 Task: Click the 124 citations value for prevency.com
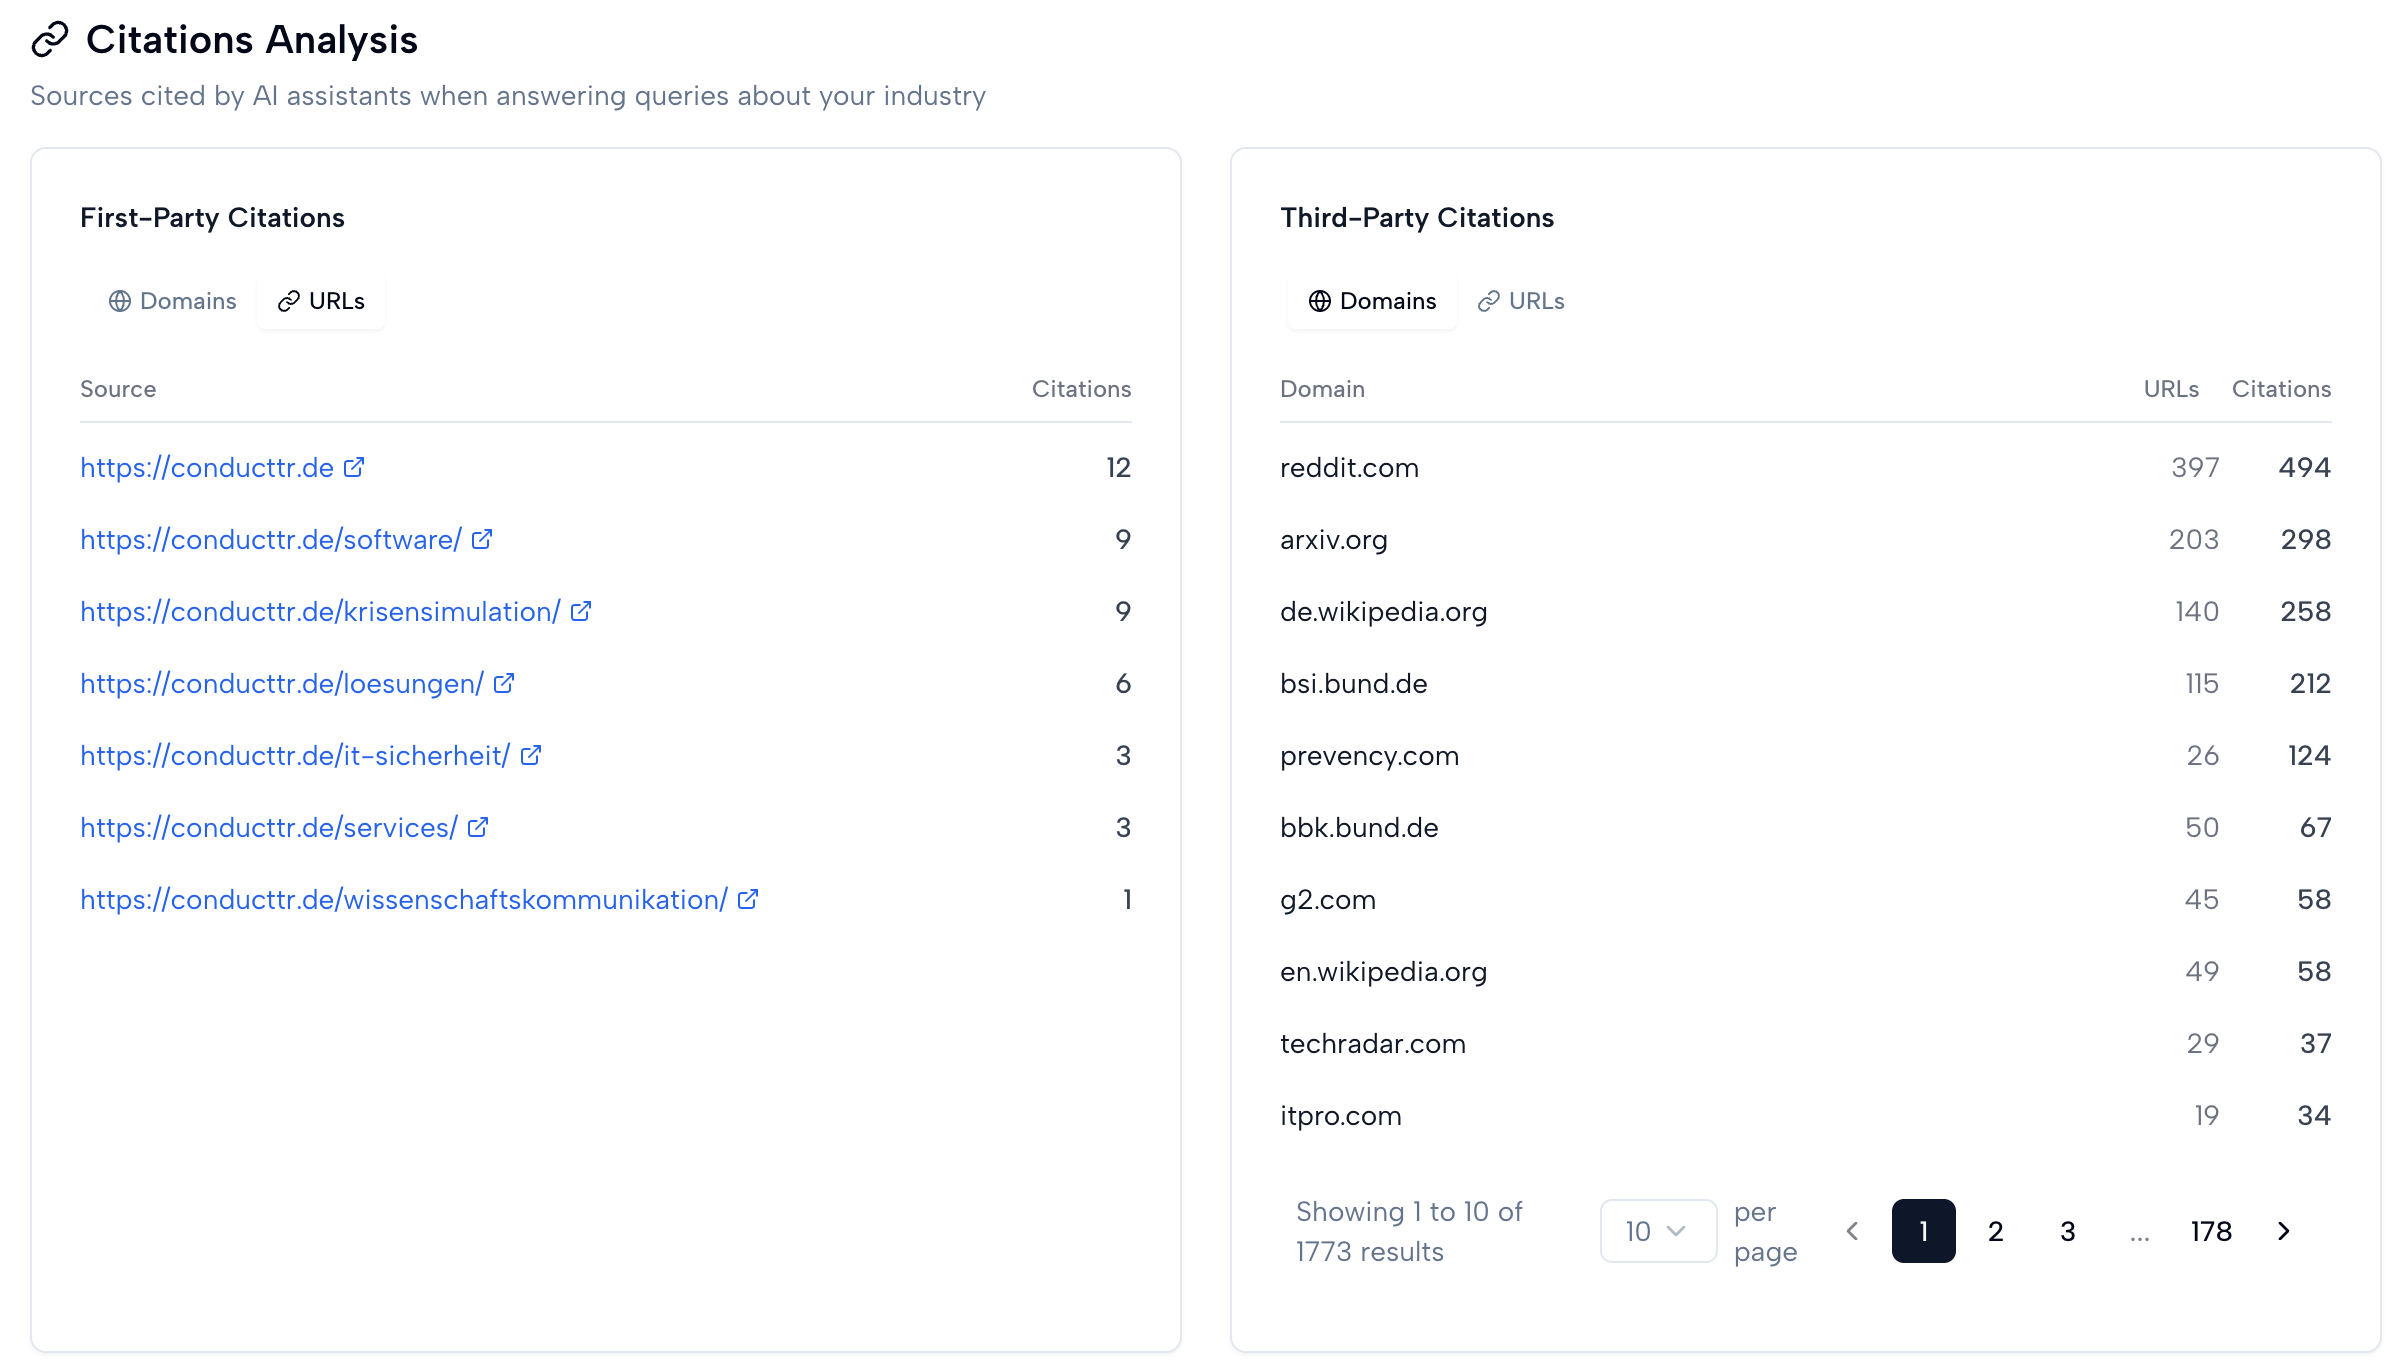2309,755
